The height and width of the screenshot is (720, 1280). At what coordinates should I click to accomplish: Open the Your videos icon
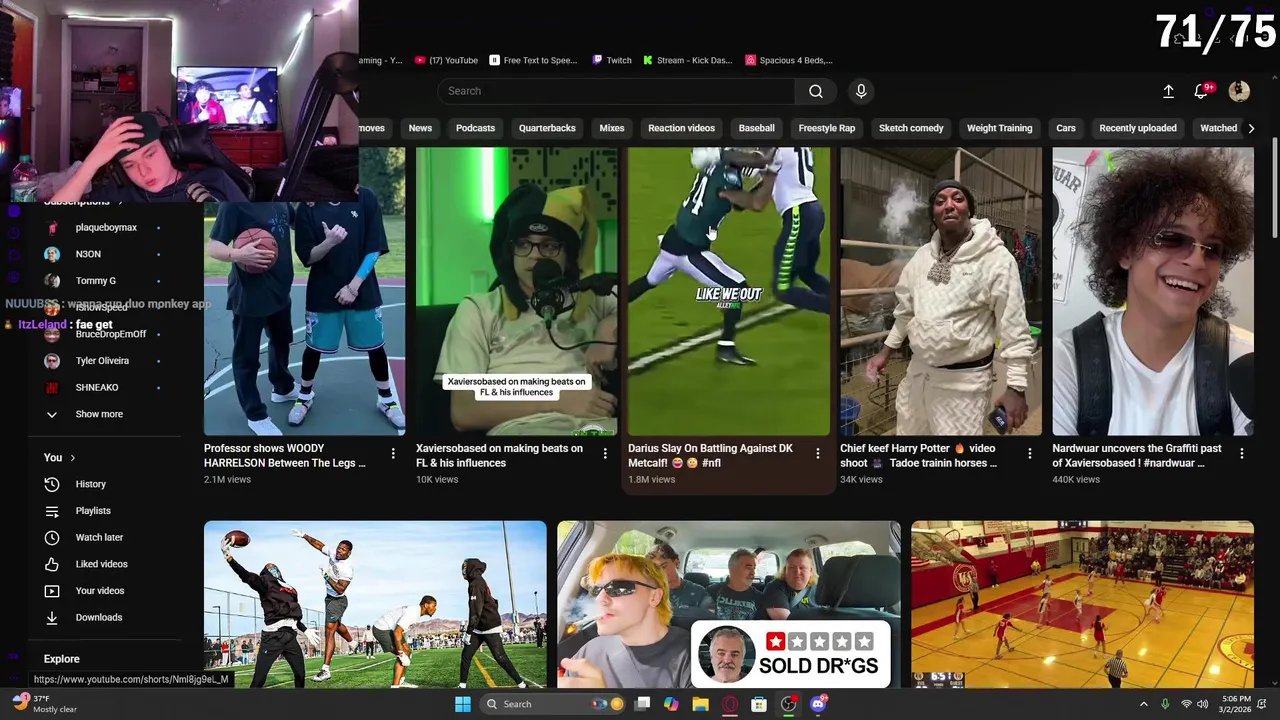52,591
